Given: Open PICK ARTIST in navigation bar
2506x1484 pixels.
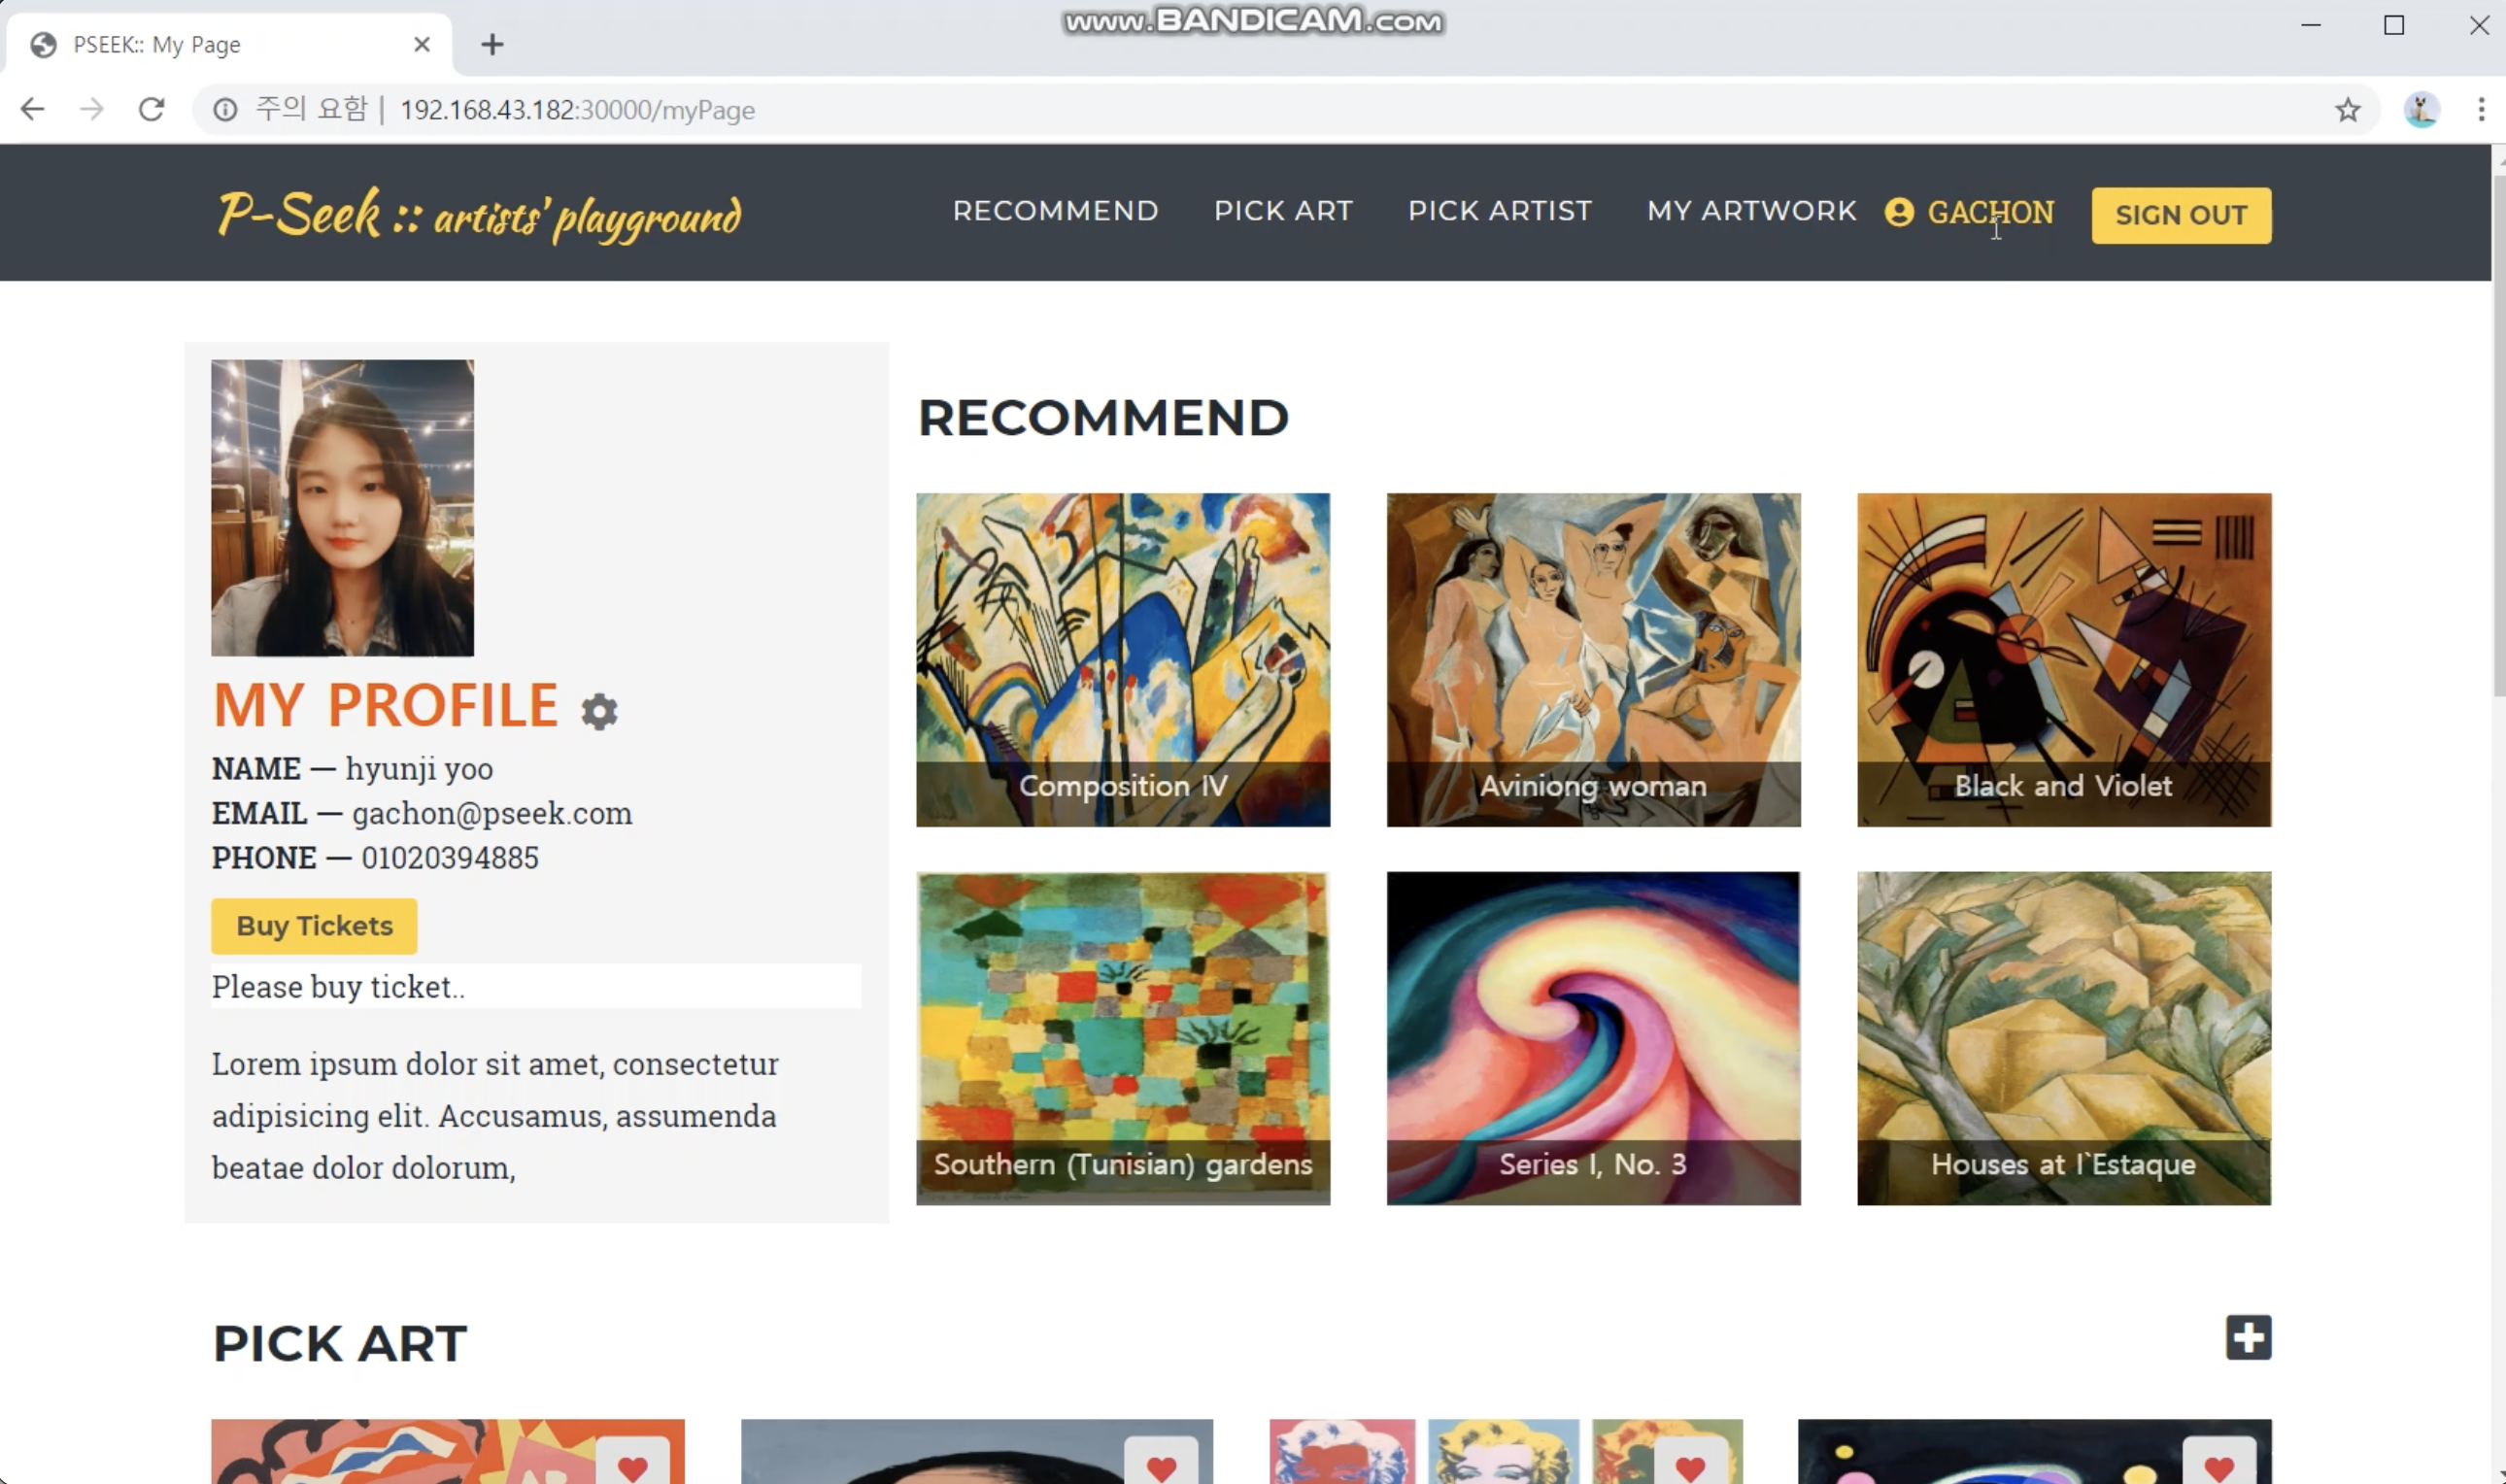Looking at the screenshot, I should [x=1499, y=211].
